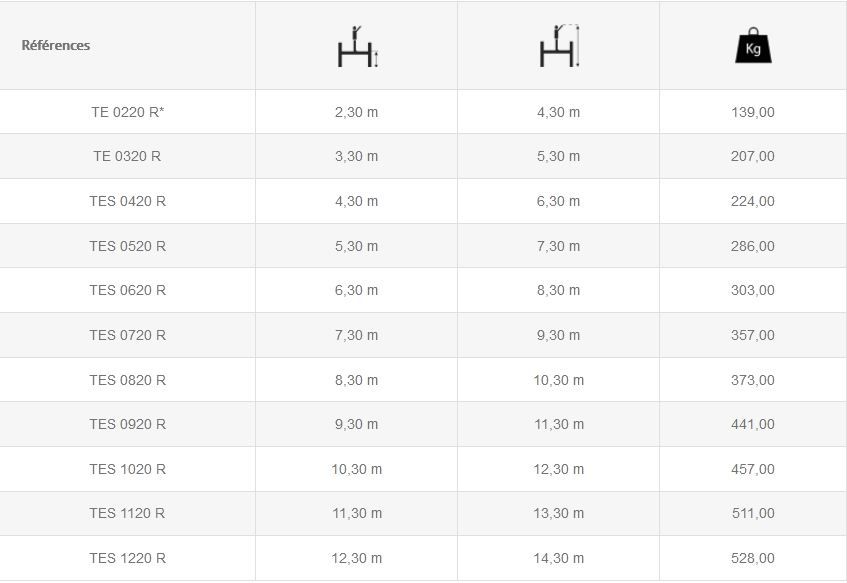The height and width of the screenshot is (583, 847).
Task: Click the 441,00 weight value
Action: tap(753, 424)
